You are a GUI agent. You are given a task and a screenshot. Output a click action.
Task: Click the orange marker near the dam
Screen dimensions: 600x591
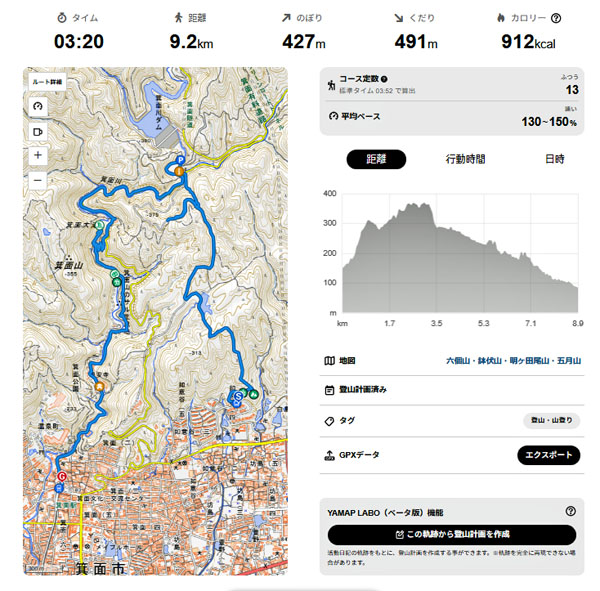point(180,171)
